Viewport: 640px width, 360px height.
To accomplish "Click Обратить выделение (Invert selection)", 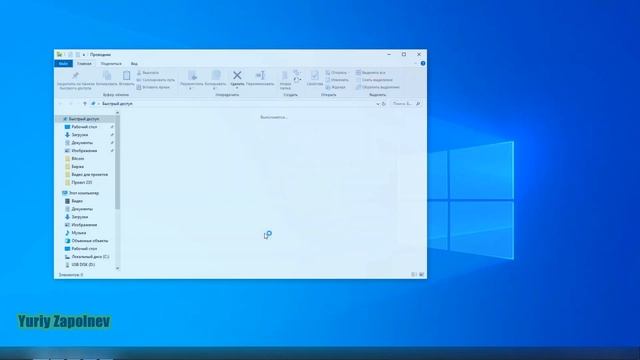I will [378, 87].
